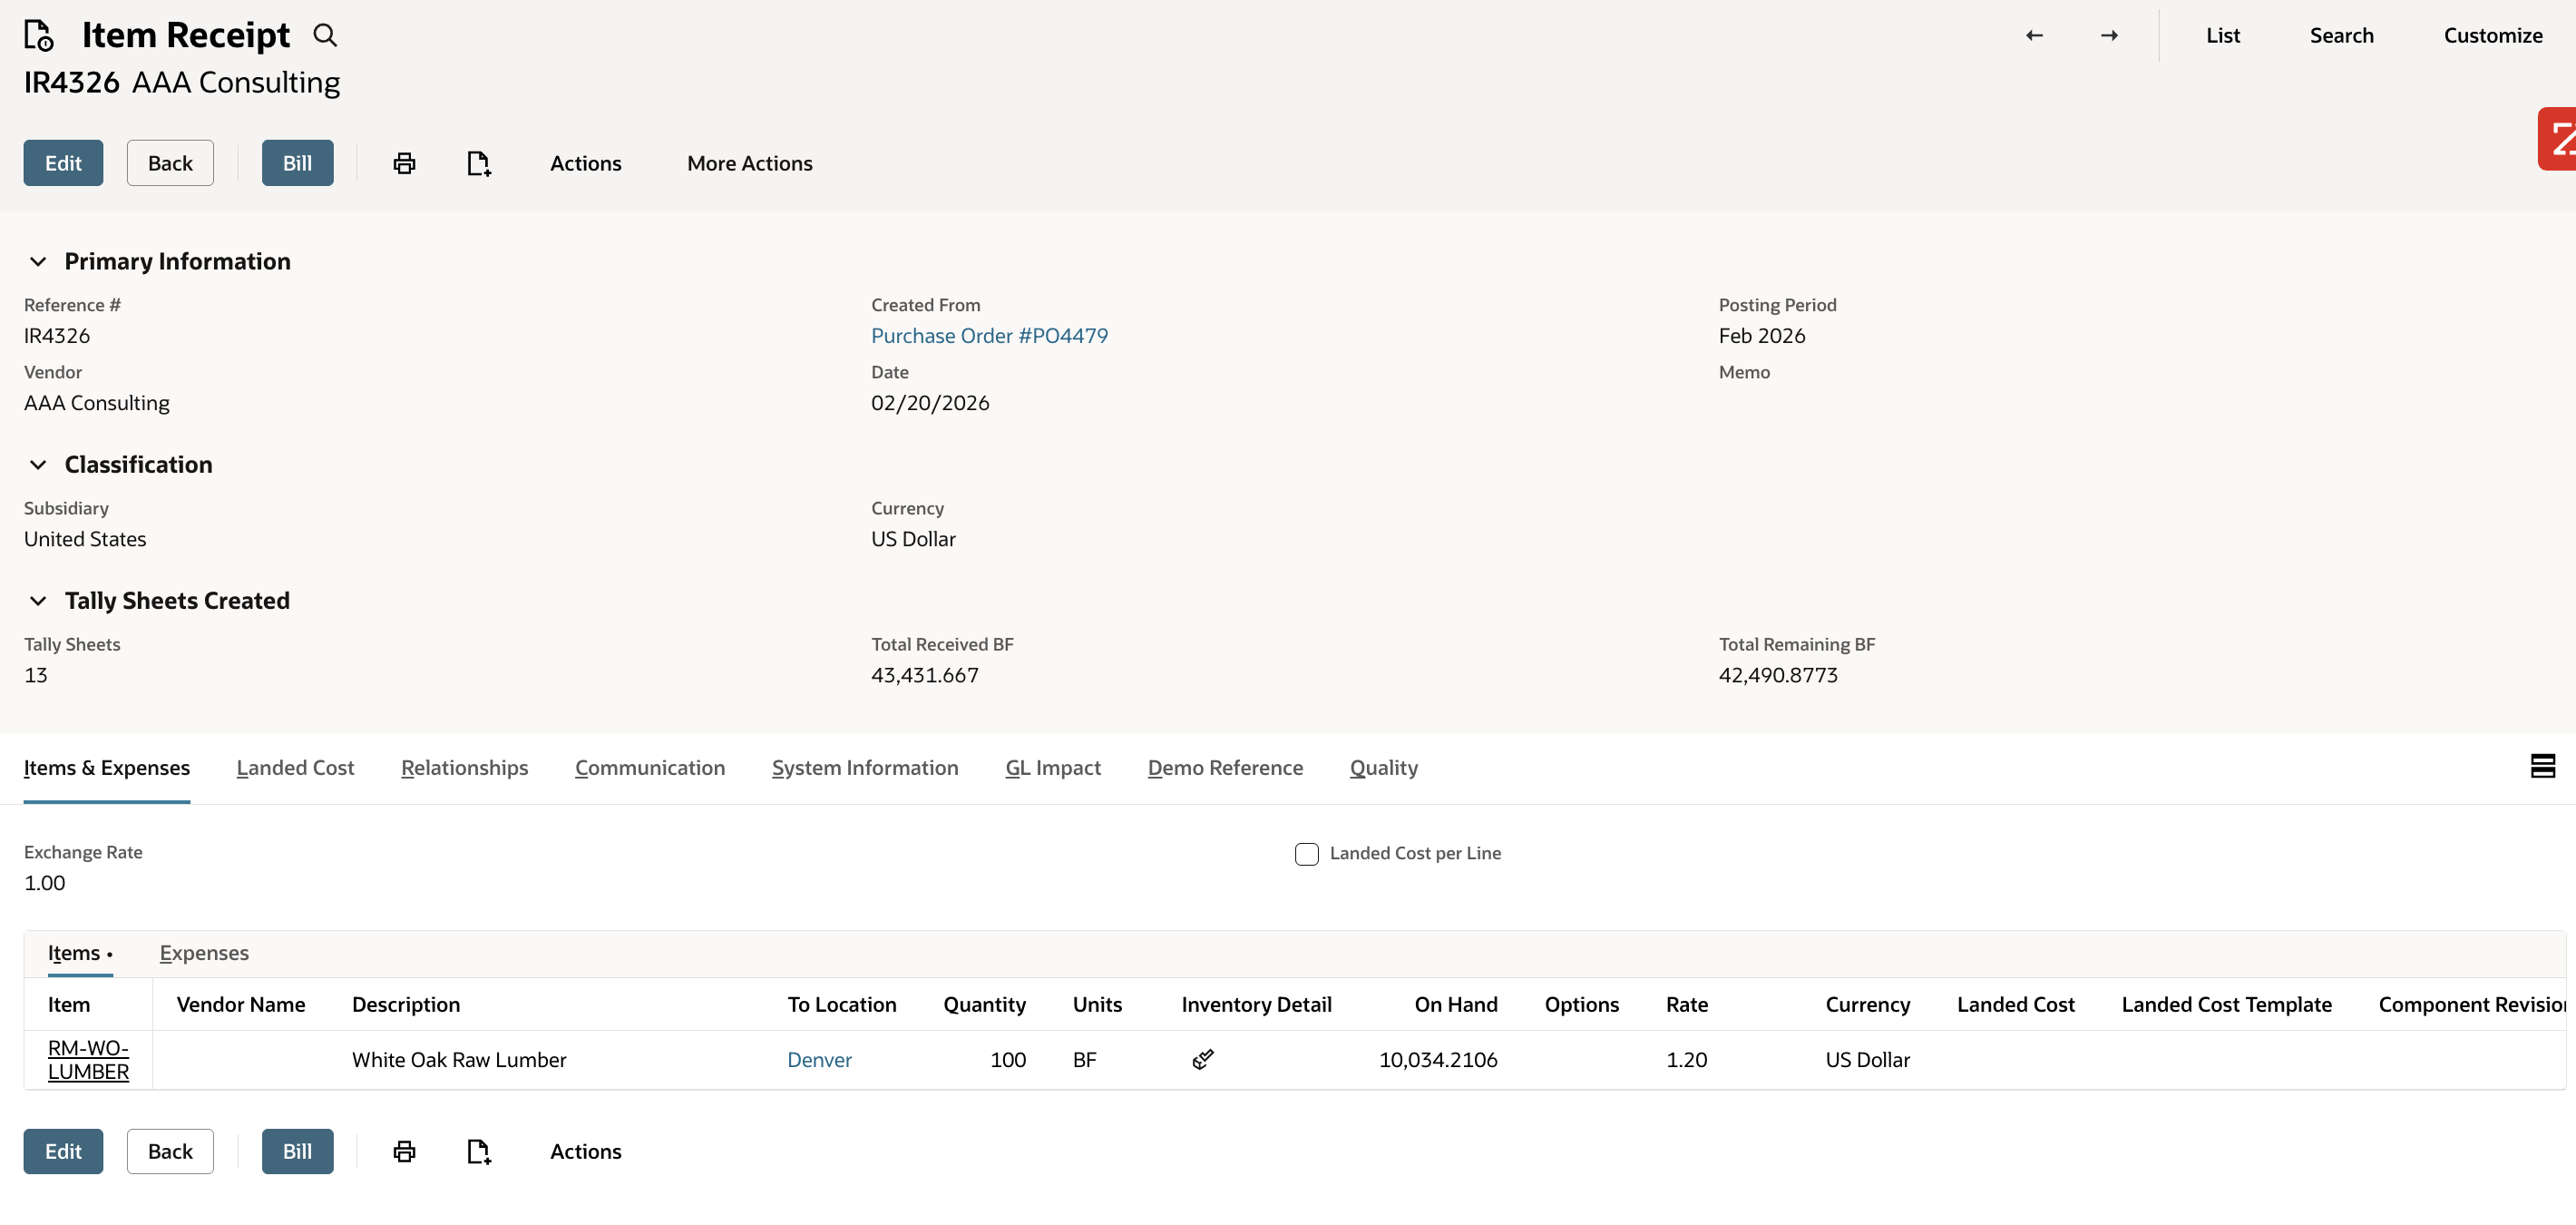Click the red Z widget at screen edge
2576x1225 pixels.
click(x=2558, y=139)
